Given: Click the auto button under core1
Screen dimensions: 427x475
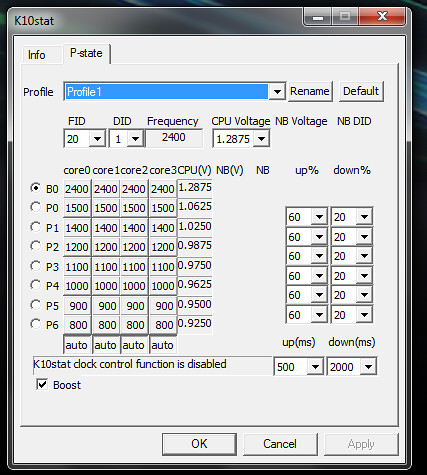Looking at the screenshot, I should (x=106, y=345).
